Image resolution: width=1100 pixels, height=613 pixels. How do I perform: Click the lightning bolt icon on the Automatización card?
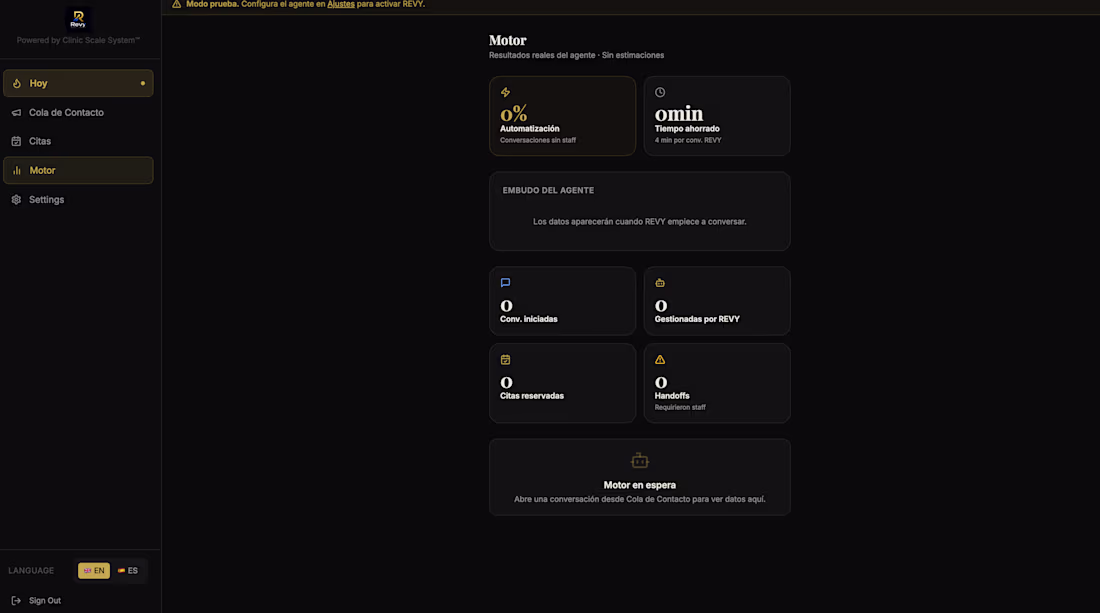tap(505, 93)
